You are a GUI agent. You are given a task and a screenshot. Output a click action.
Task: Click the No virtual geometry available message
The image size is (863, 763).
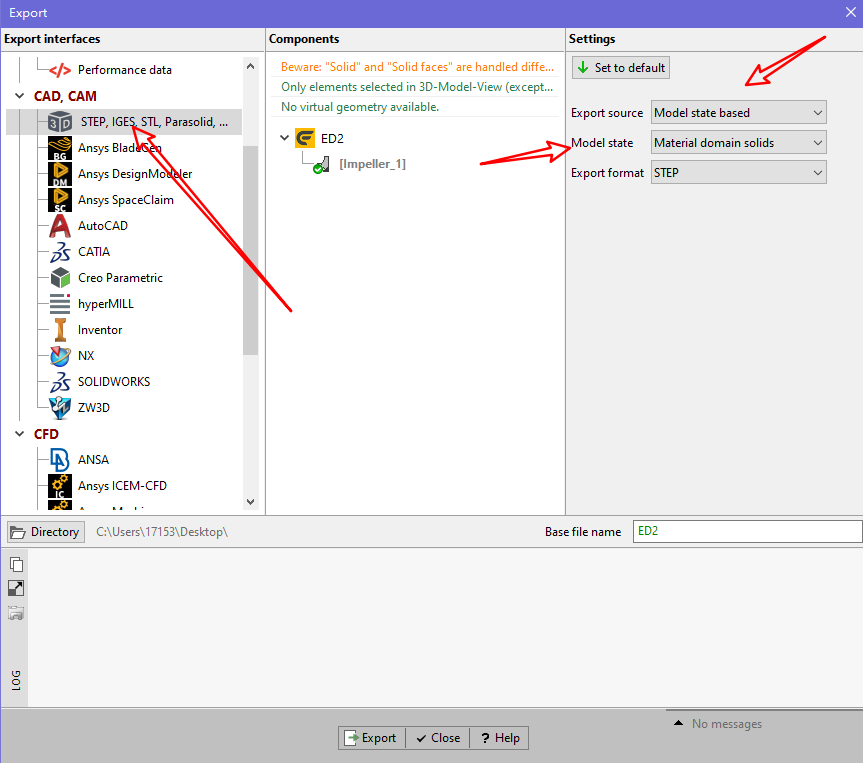(x=360, y=107)
